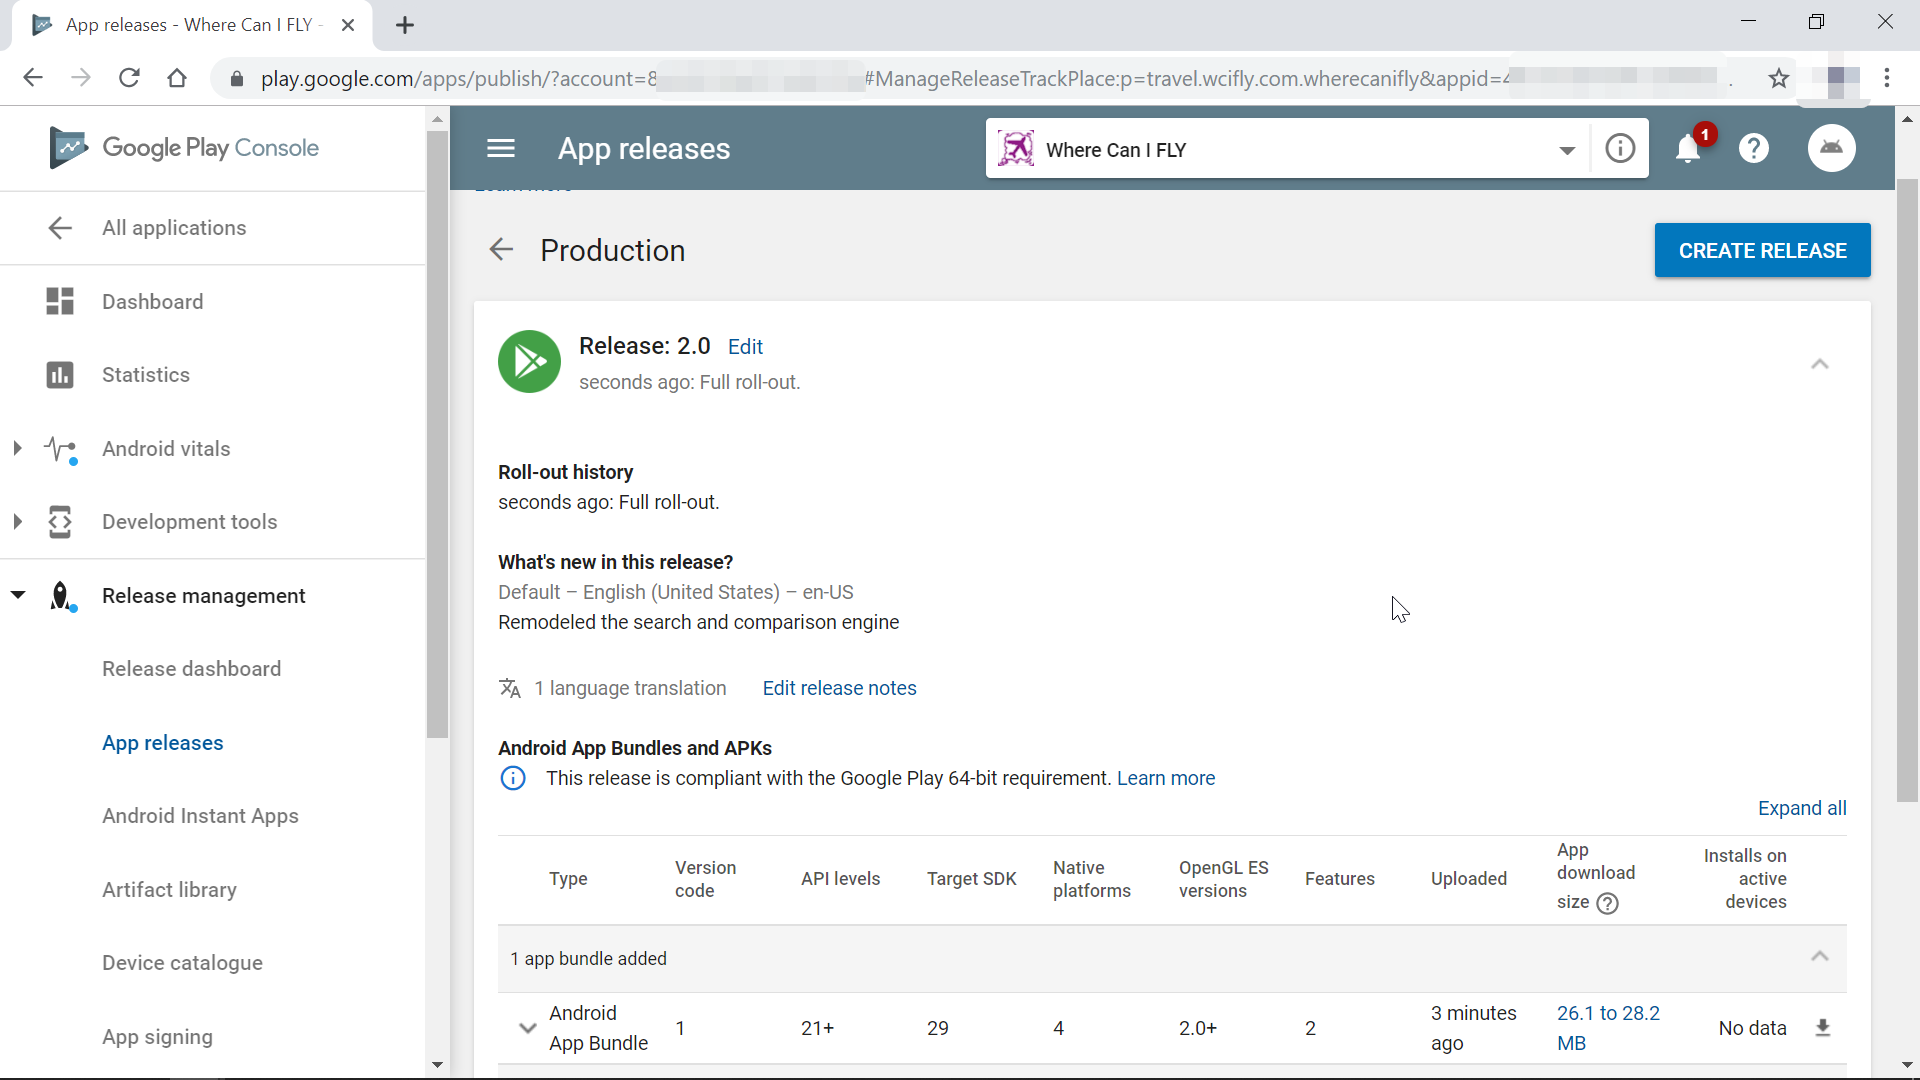Image resolution: width=1920 pixels, height=1080 pixels.
Task: Click the Version code column header
Action: pyautogui.click(x=705, y=879)
